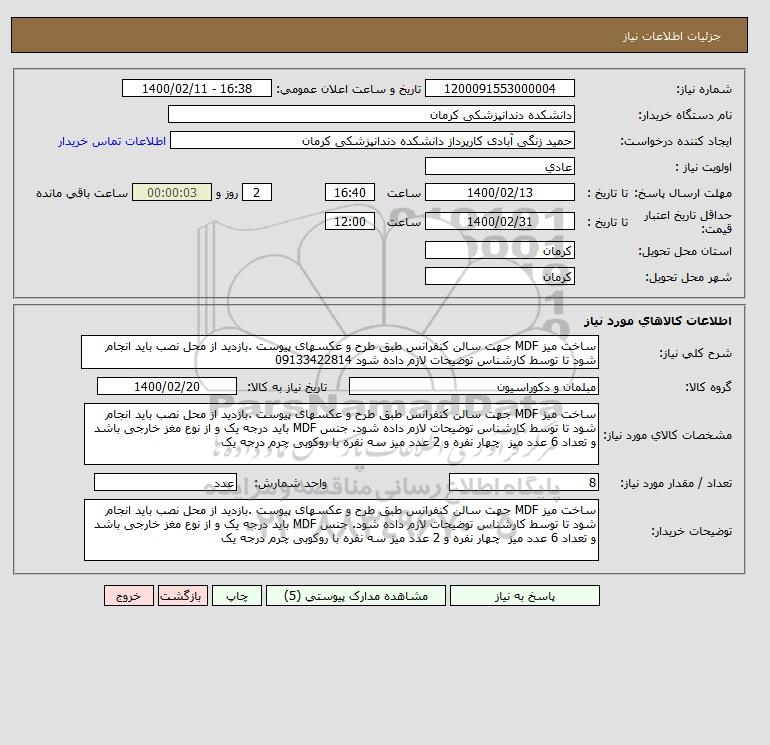
Task: Click the خروج exit button
Action: 129,595
